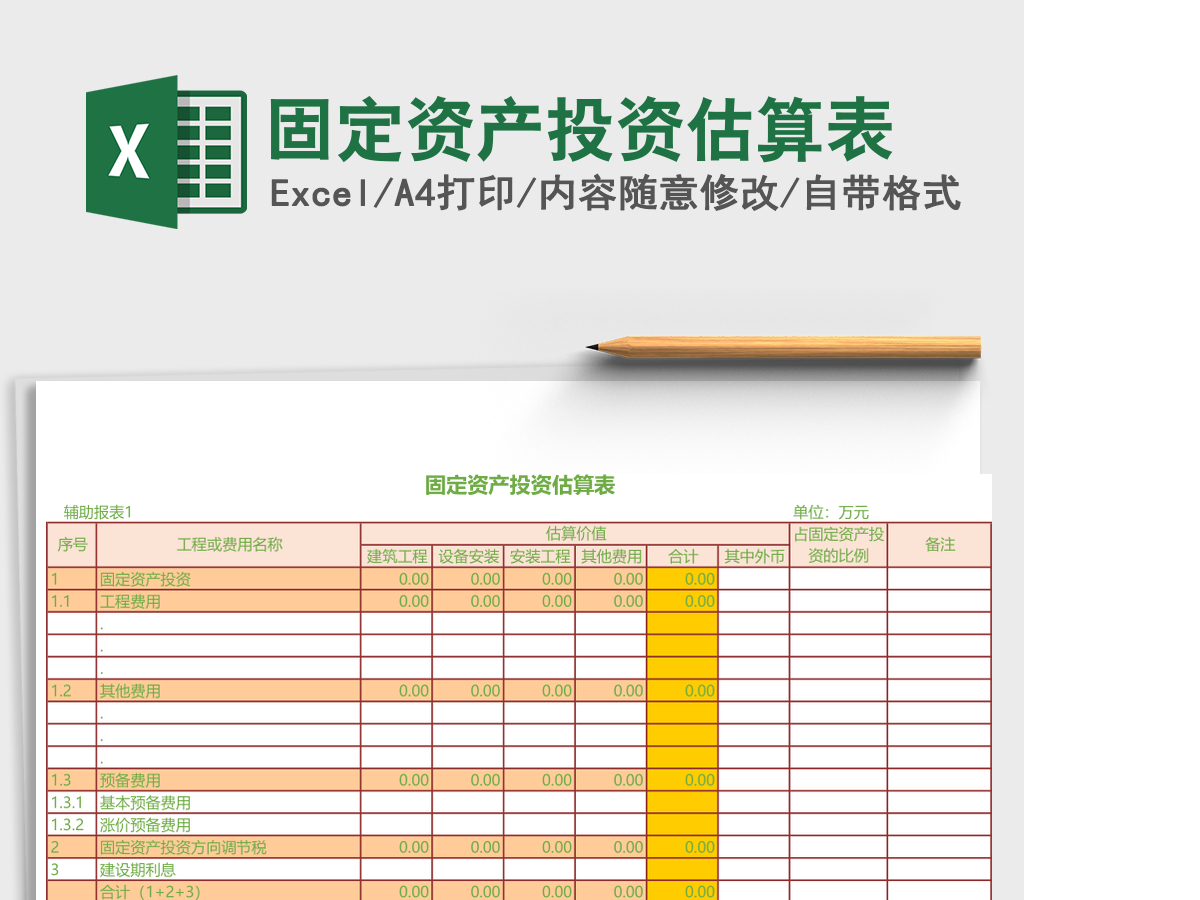This screenshot has height=900, width=1200.
Task: Click the 1.3.1 serial number cell
Action: (x=72, y=802)
